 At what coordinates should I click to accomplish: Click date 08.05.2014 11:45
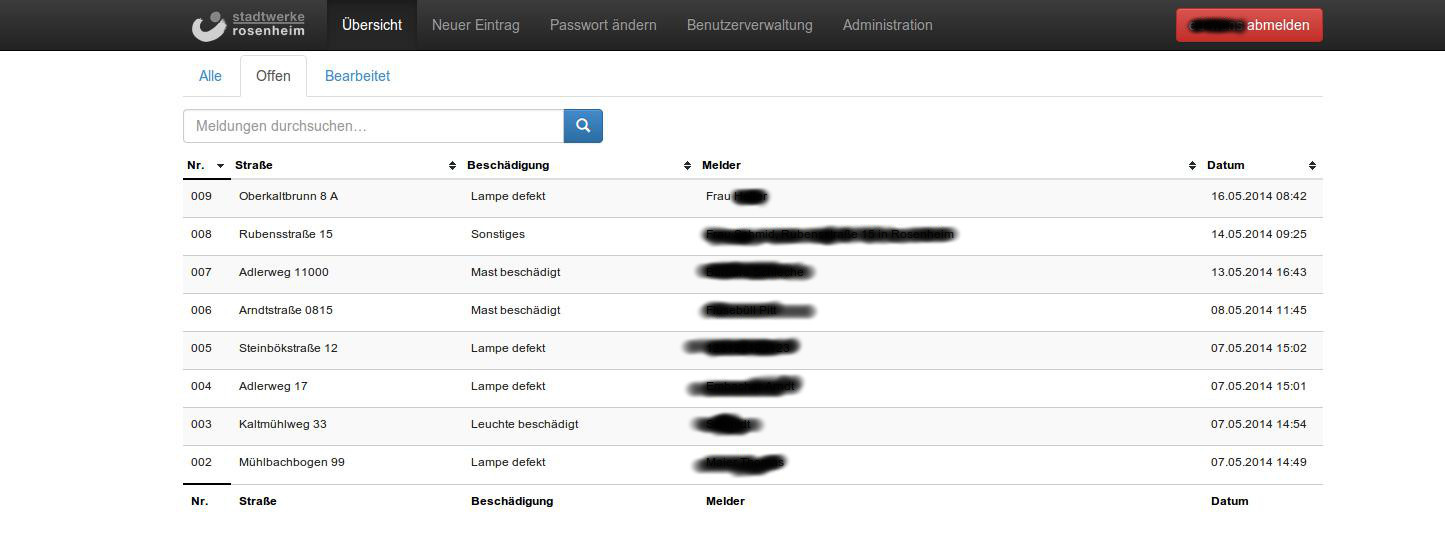[x=1259, y=310]
